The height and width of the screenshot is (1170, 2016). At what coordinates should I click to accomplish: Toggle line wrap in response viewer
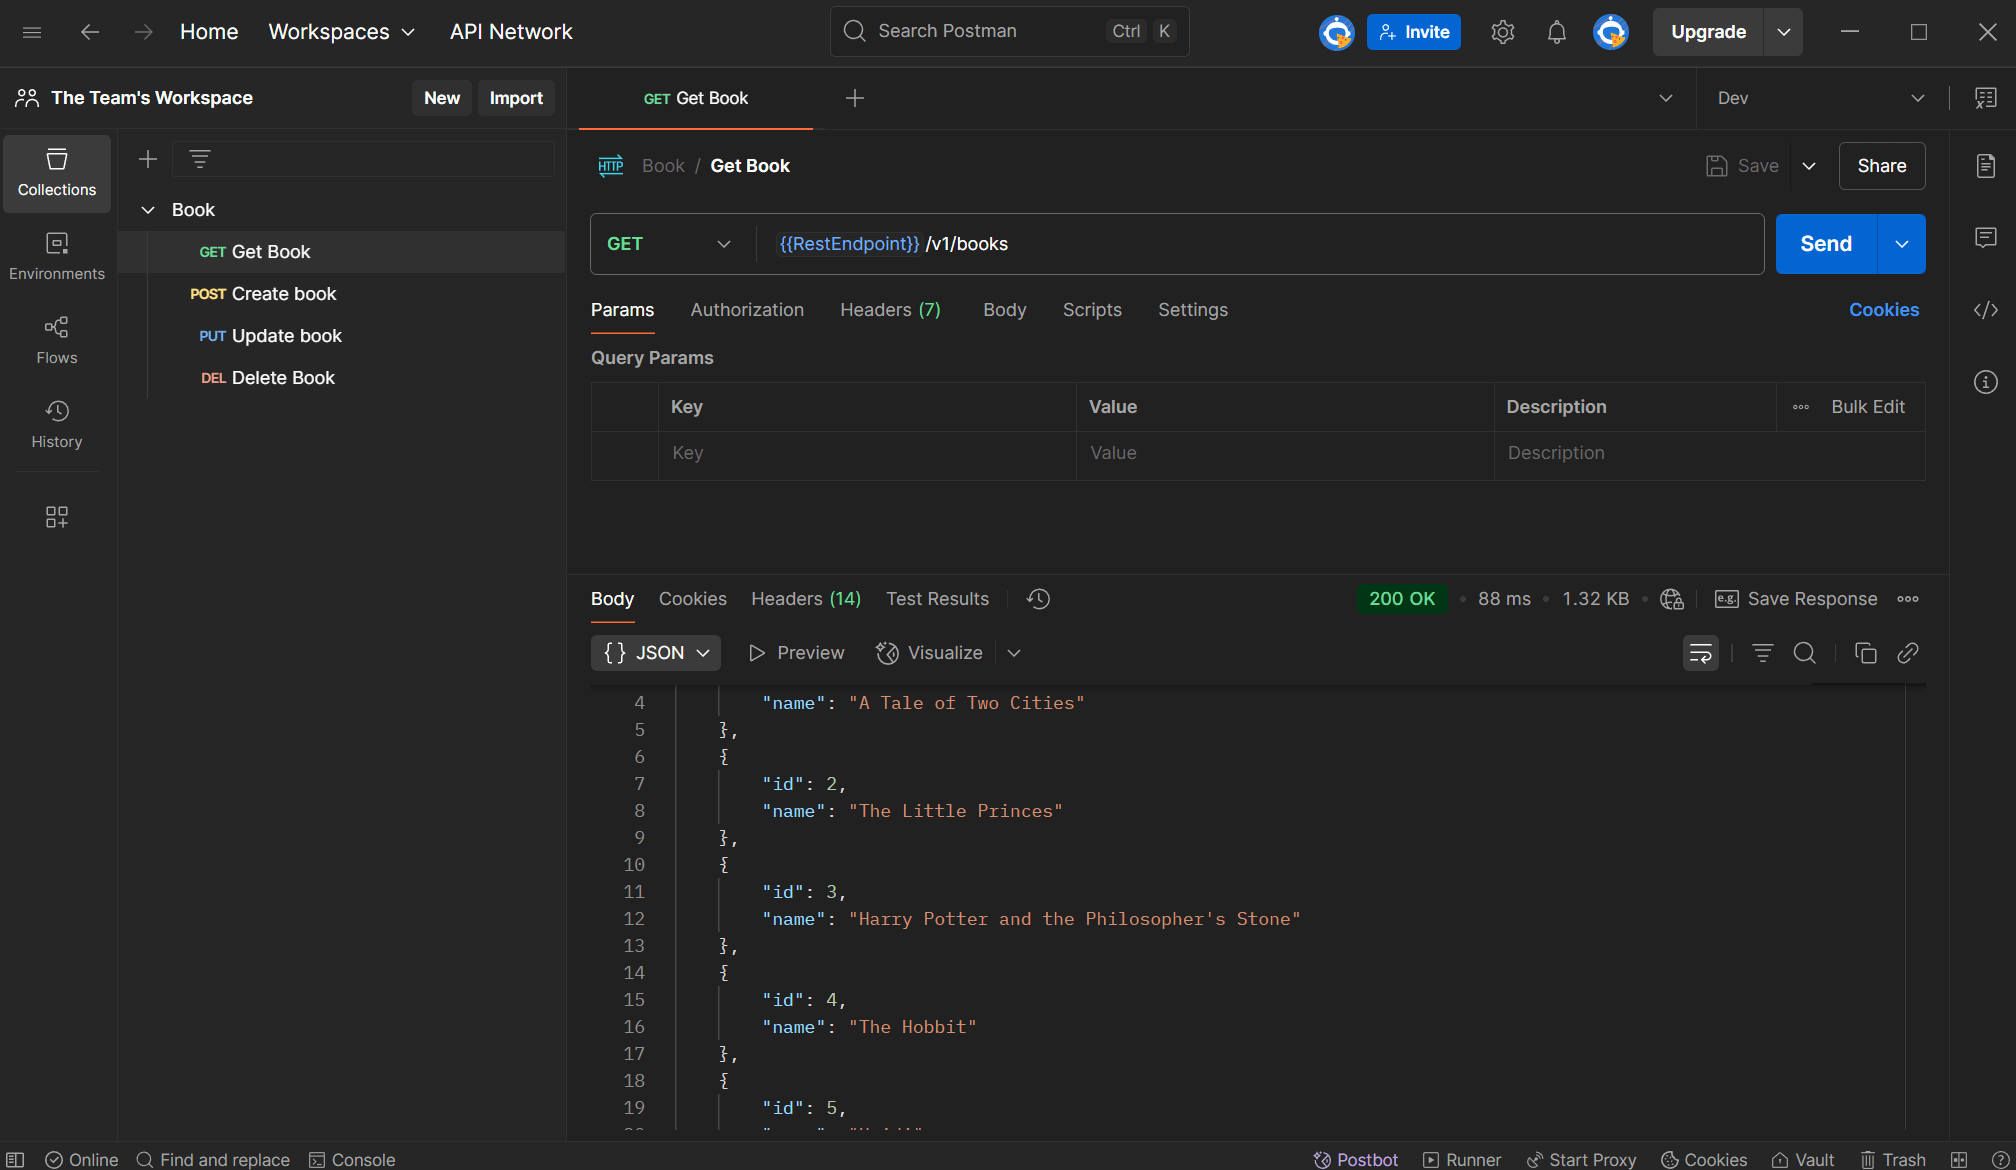pyautogui.click(x=1700, y=652)
